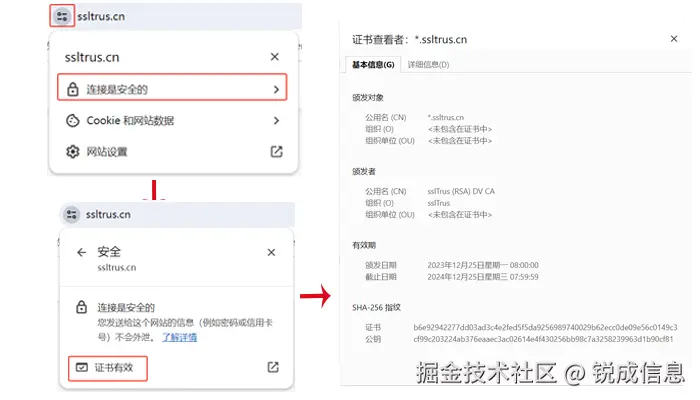Expand the chevron on the '连接是安全的' row
Viewport: 700px width, 400px height.
coord(276,89)
